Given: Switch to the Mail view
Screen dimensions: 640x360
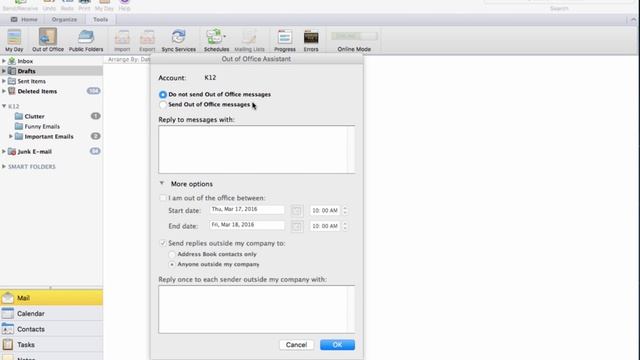Looking at the screenshot, I should point(51,298).
